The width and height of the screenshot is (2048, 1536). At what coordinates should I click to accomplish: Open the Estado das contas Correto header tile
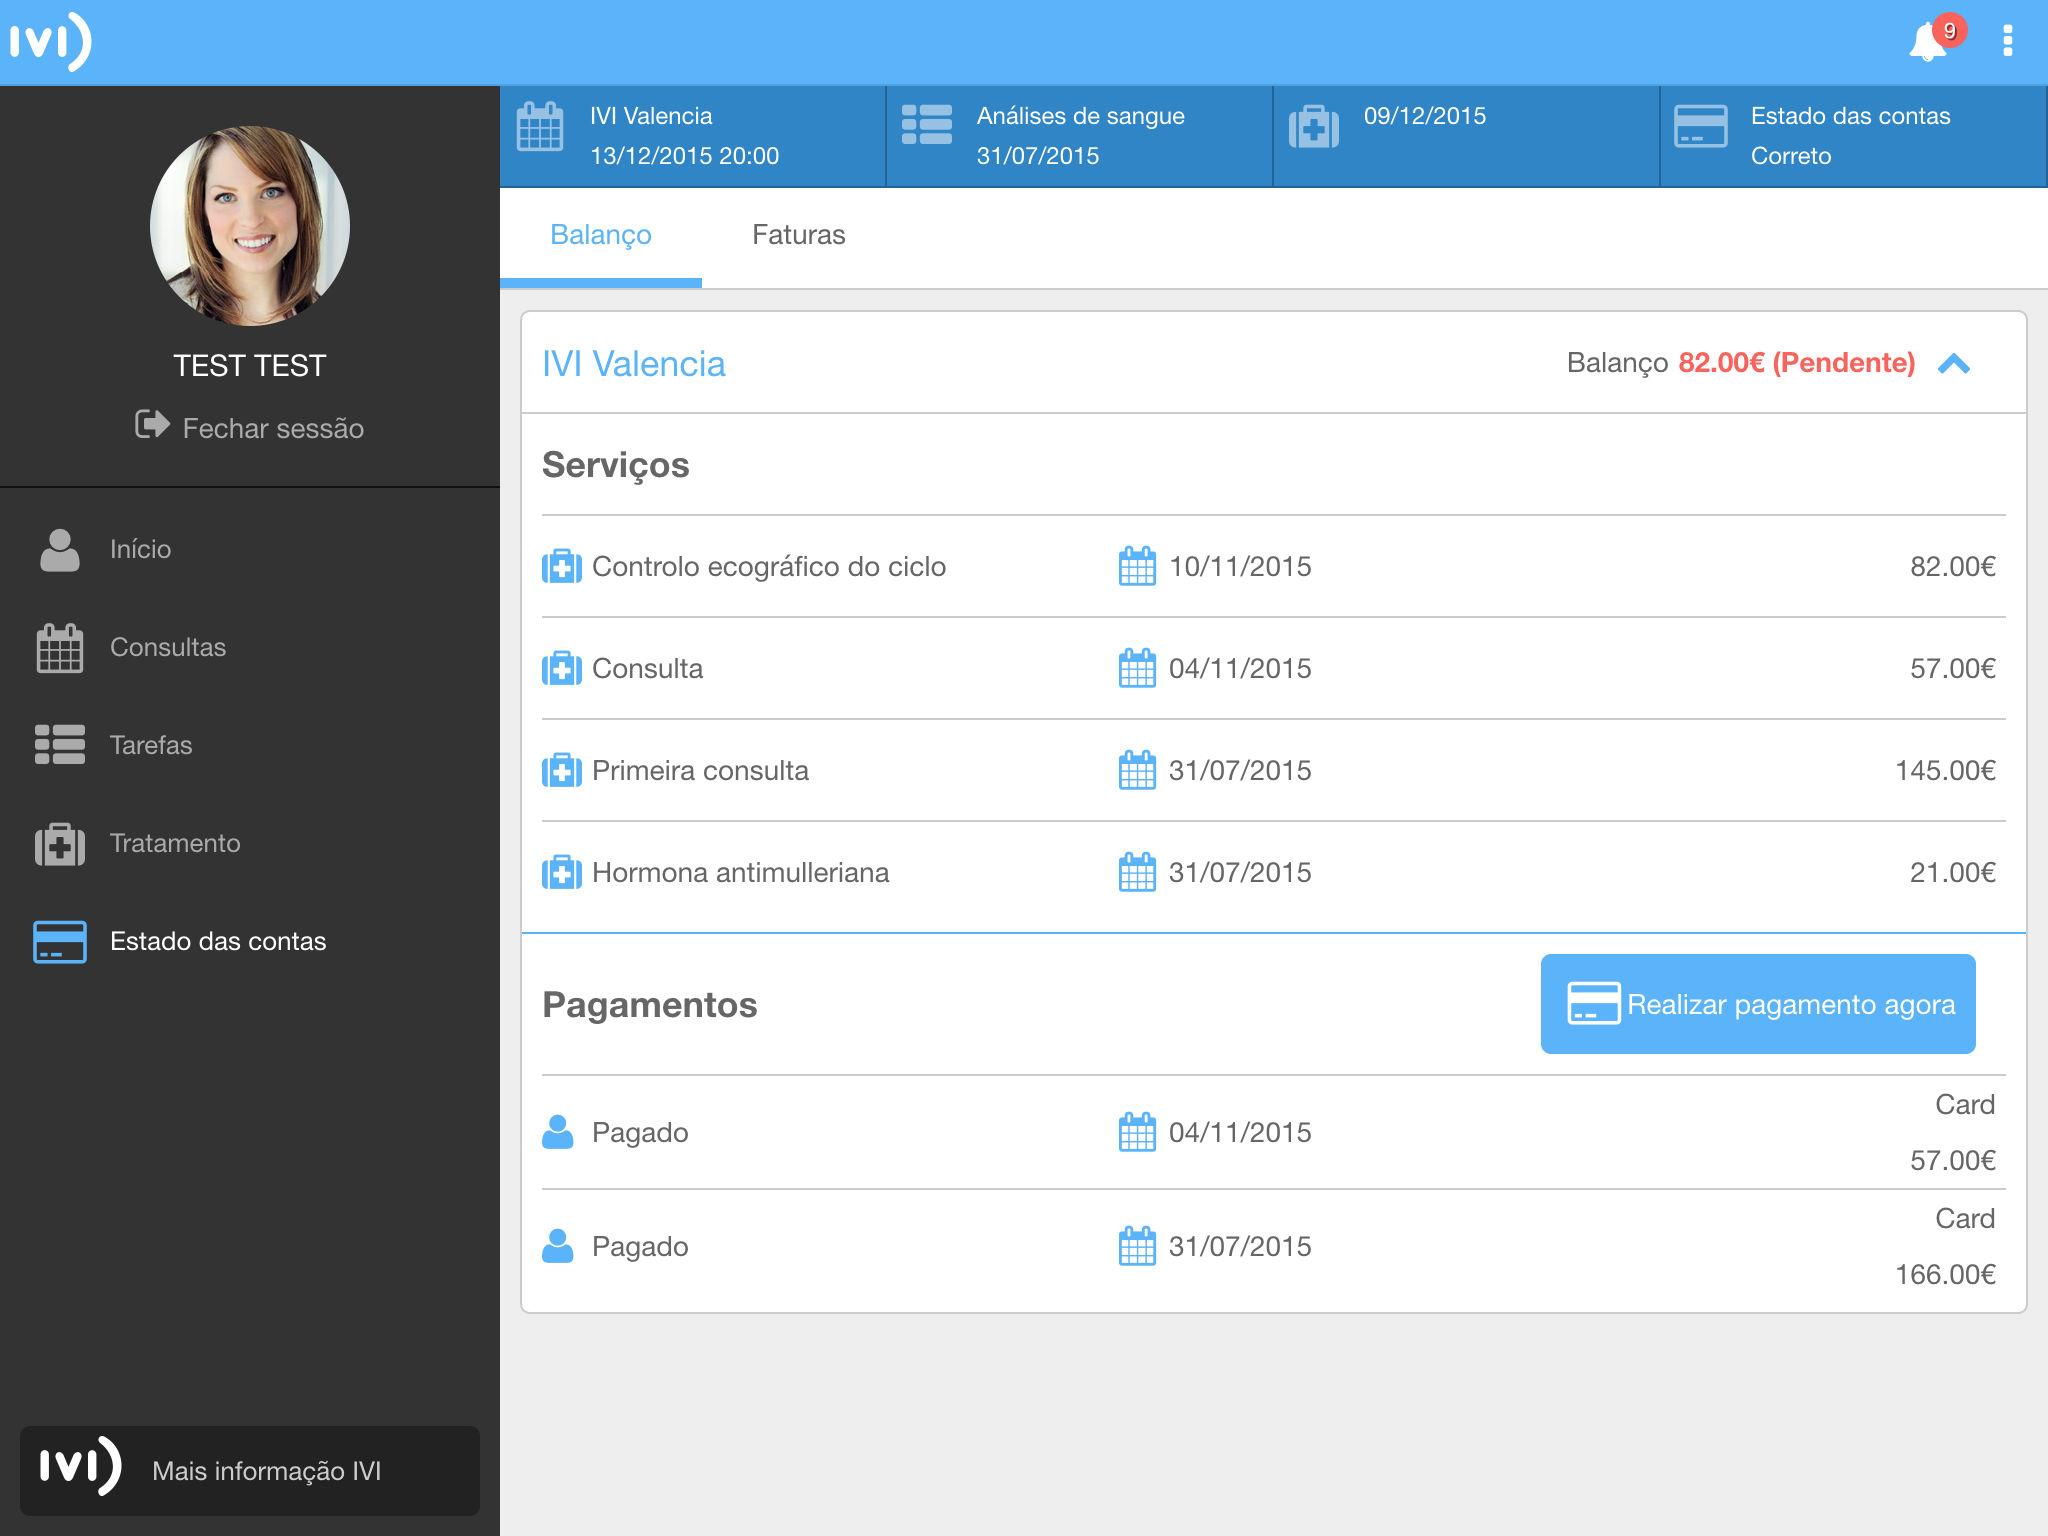(1853, 136)
